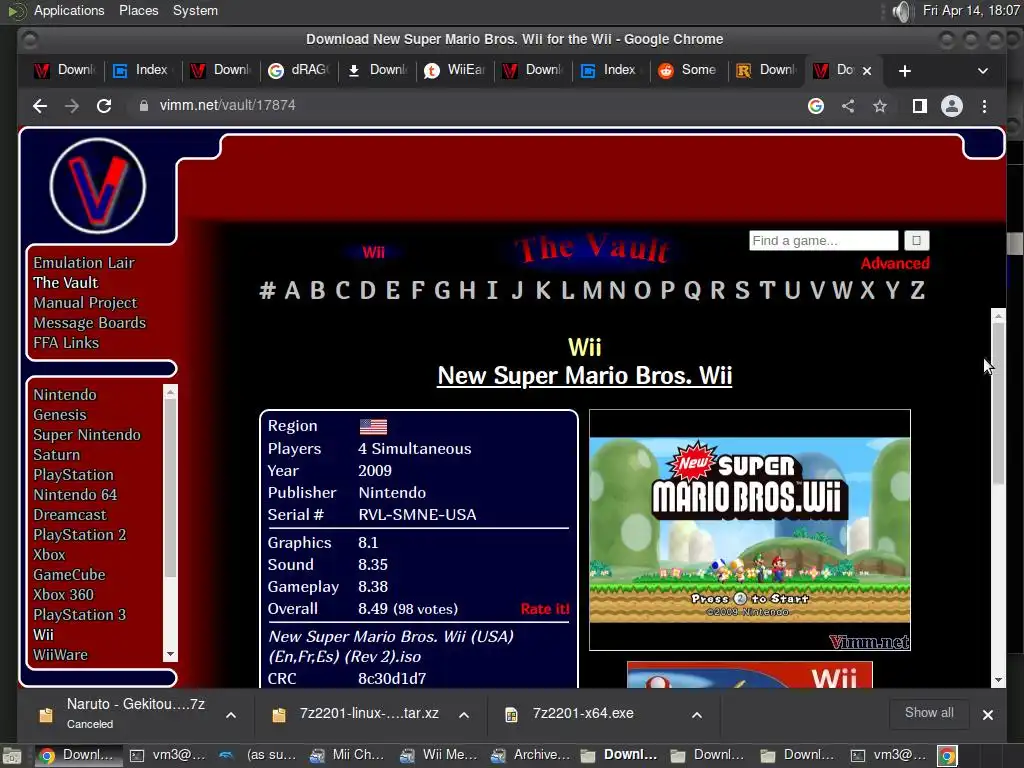This screenshot has width=1024, height=768.
Task: Click the console list scroll down arrow
Action: 170,654
